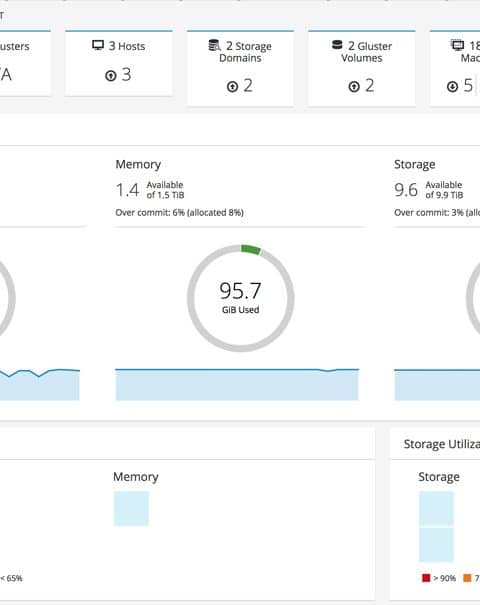Click the upper Storage utilization heatmap block
The image size is (480, 605).
point(436,509)
